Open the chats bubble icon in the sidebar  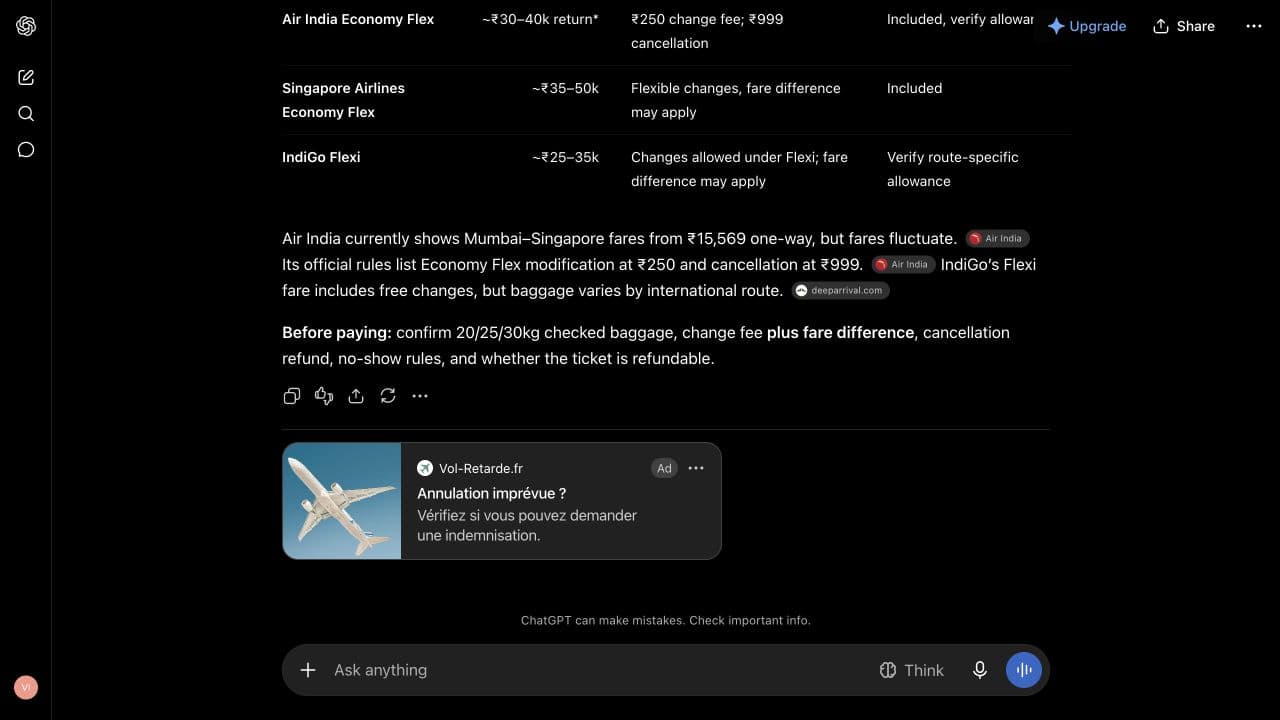26,150
